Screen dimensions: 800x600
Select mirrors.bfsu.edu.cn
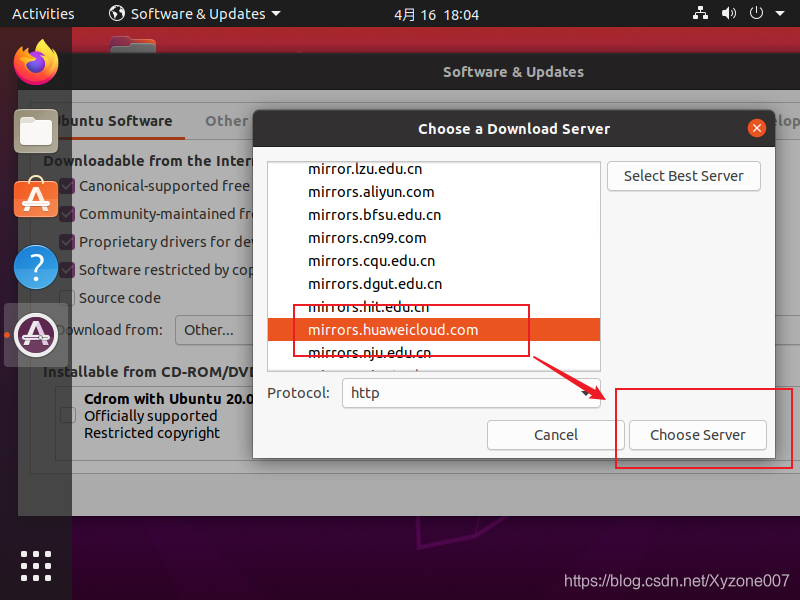434,215
